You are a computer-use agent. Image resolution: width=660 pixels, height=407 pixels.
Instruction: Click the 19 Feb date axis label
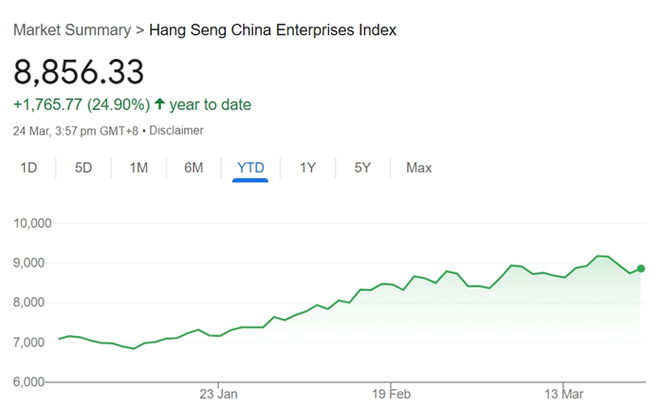391,394
